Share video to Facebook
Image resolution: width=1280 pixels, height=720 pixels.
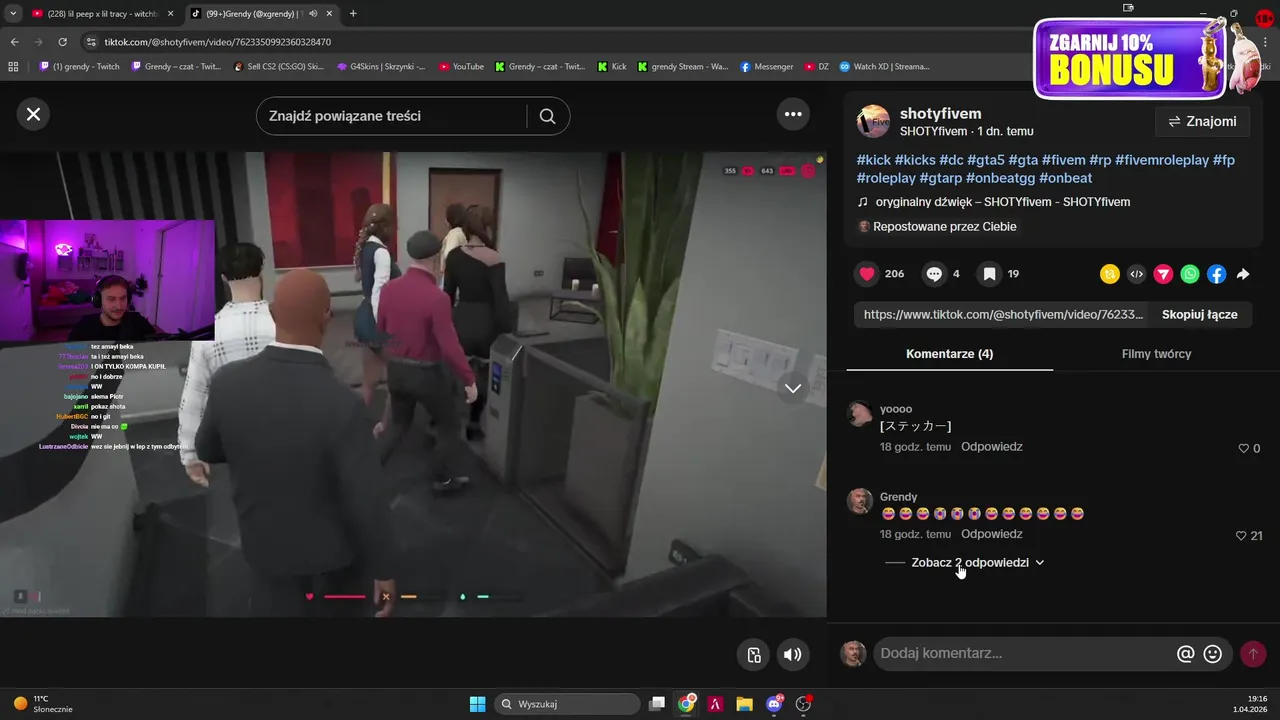[1216, 274]
